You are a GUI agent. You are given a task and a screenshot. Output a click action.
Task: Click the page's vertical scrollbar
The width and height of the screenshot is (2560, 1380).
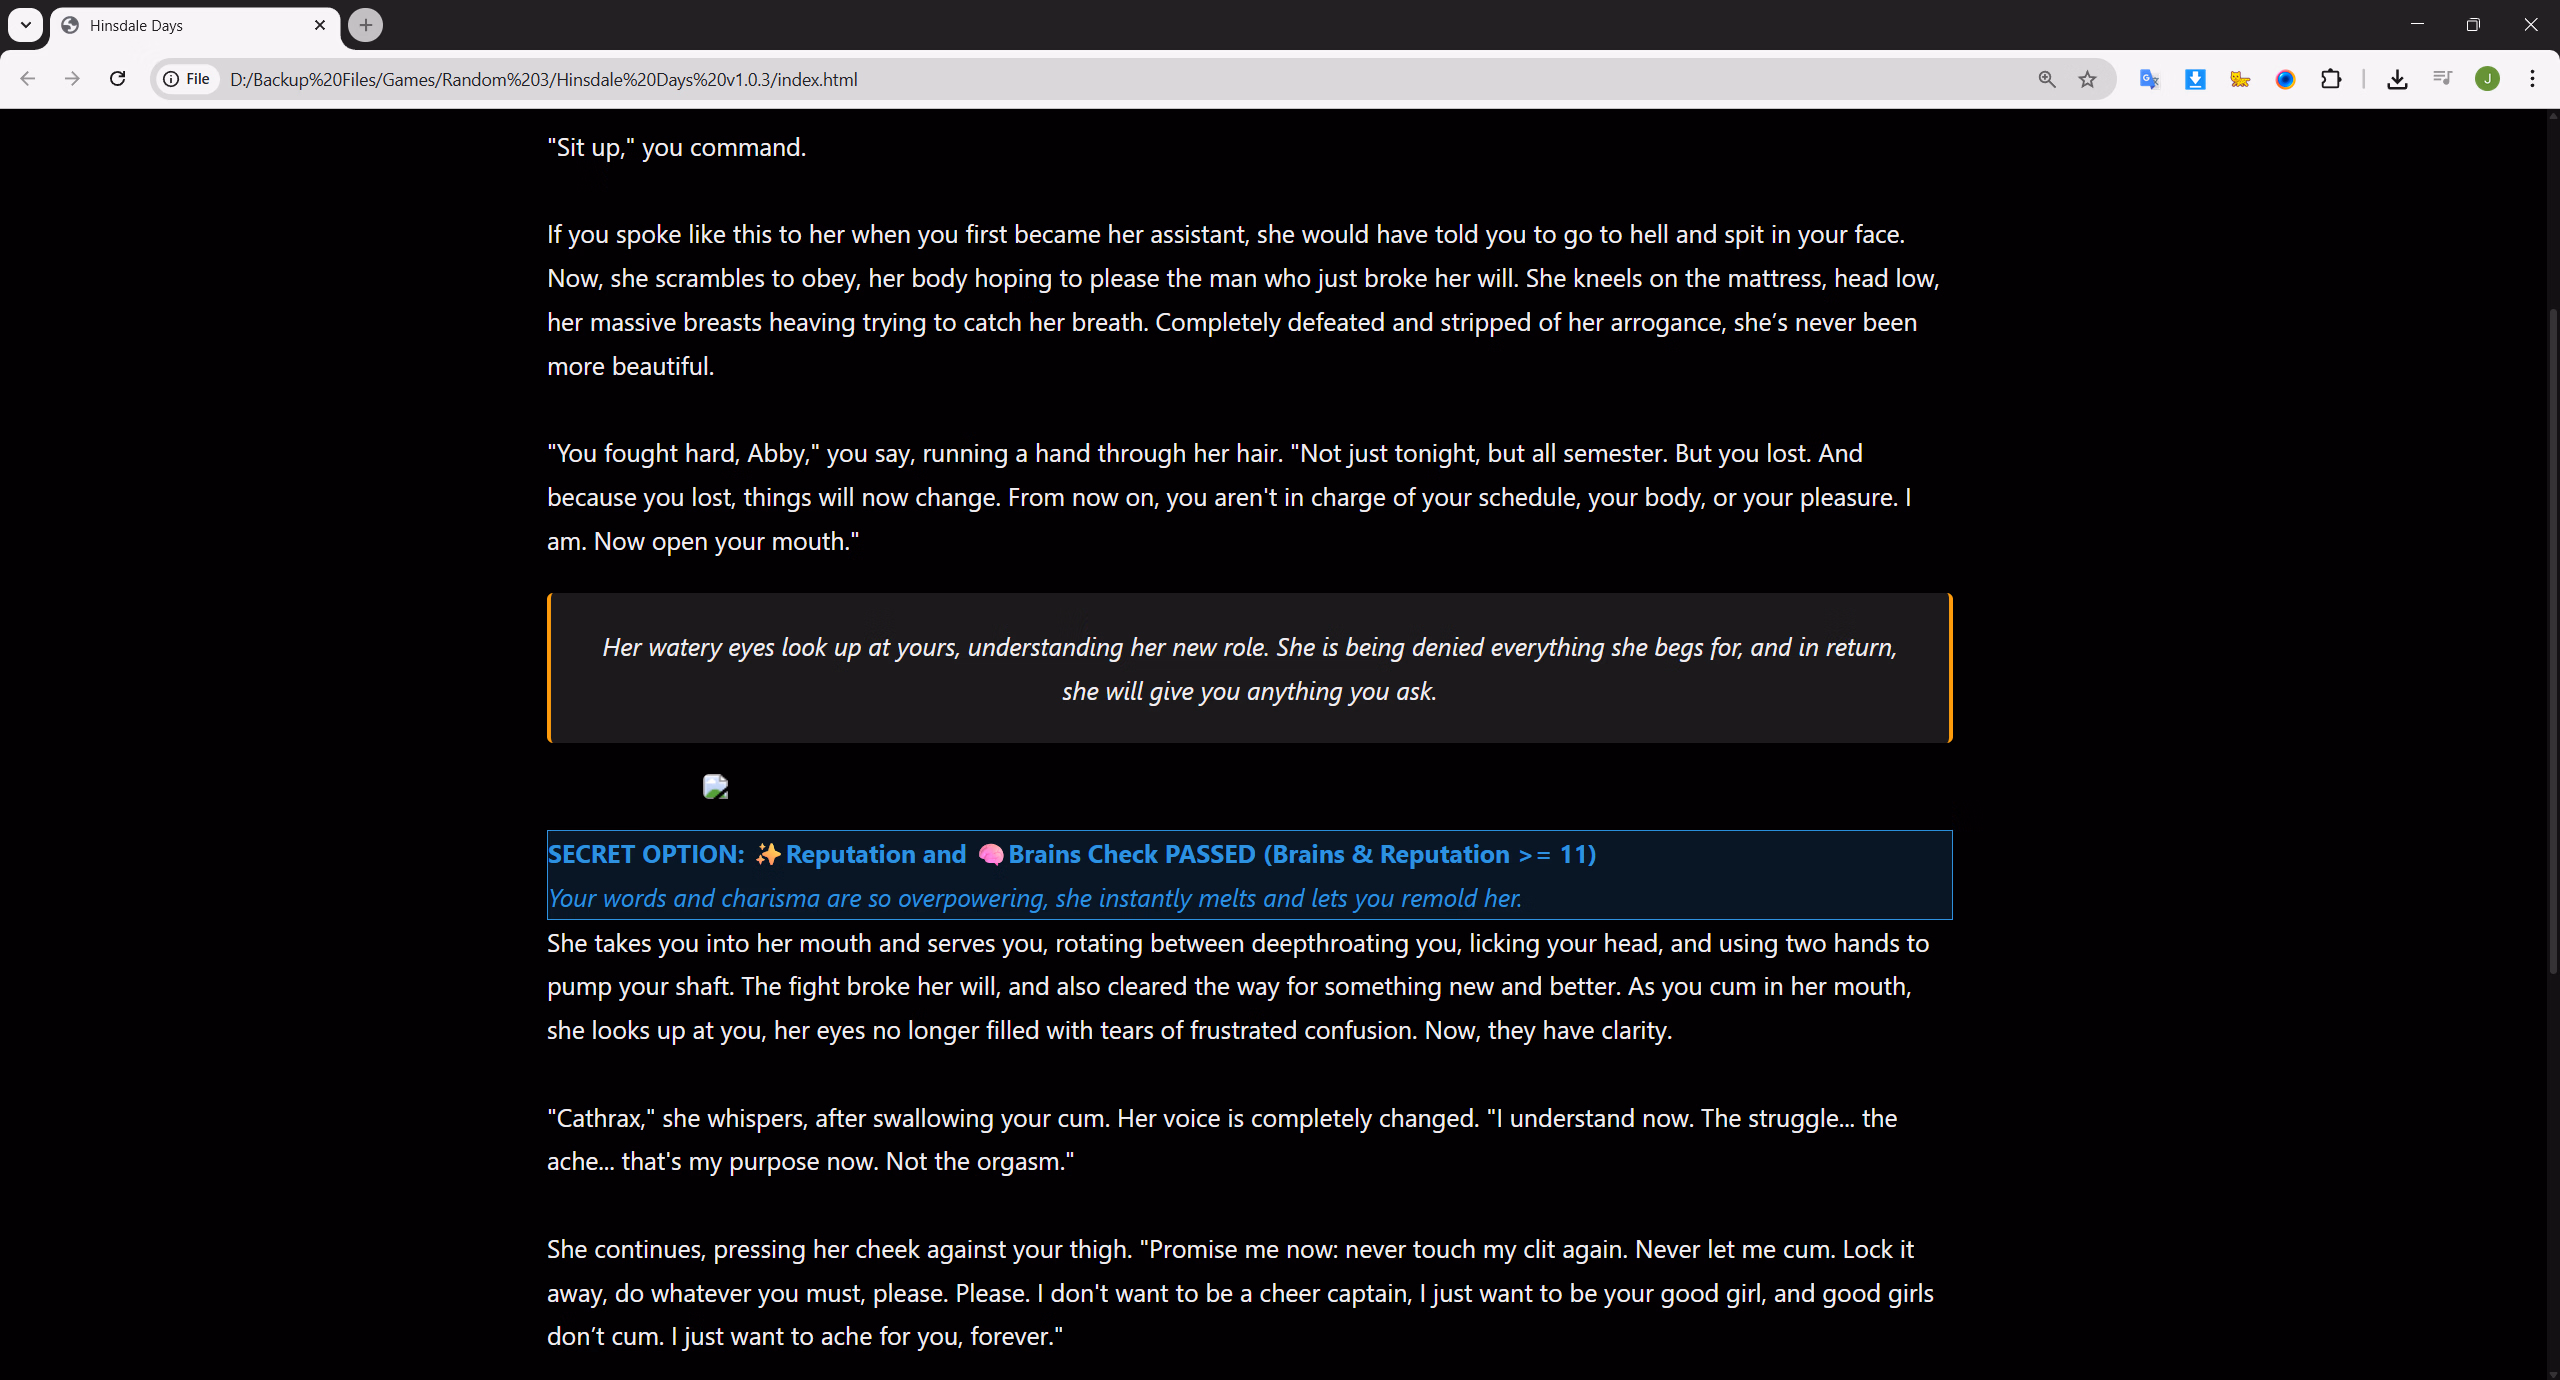[2552, 640]
